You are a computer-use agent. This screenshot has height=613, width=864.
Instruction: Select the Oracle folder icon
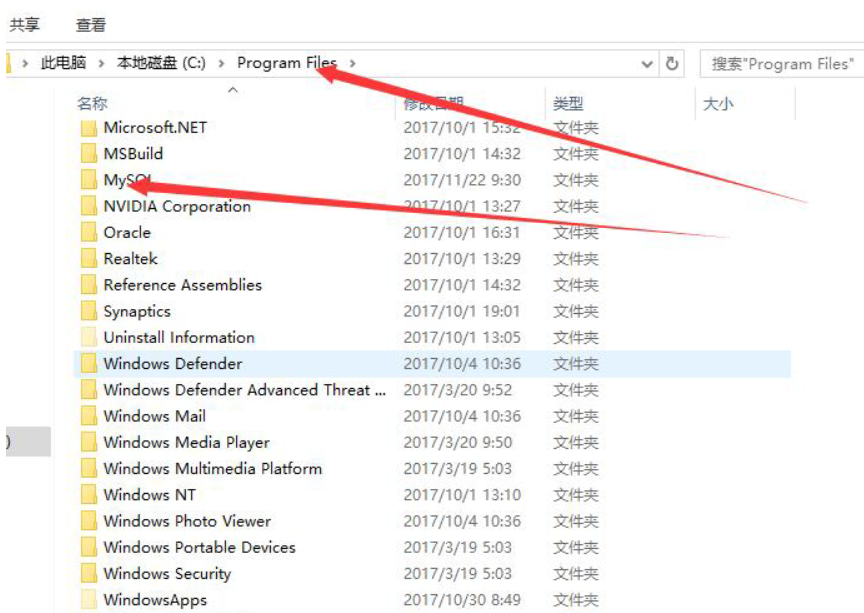click(89, 233)
